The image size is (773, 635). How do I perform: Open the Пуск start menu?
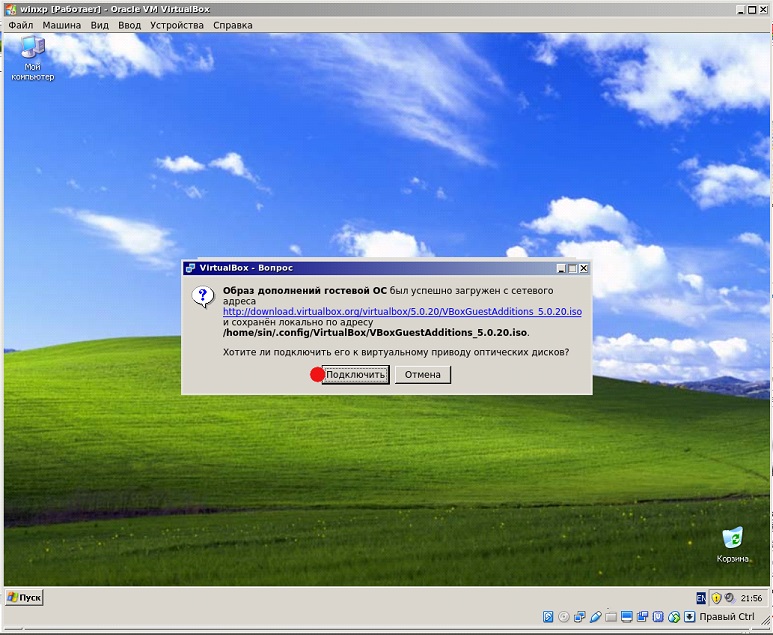coord(25,597)
